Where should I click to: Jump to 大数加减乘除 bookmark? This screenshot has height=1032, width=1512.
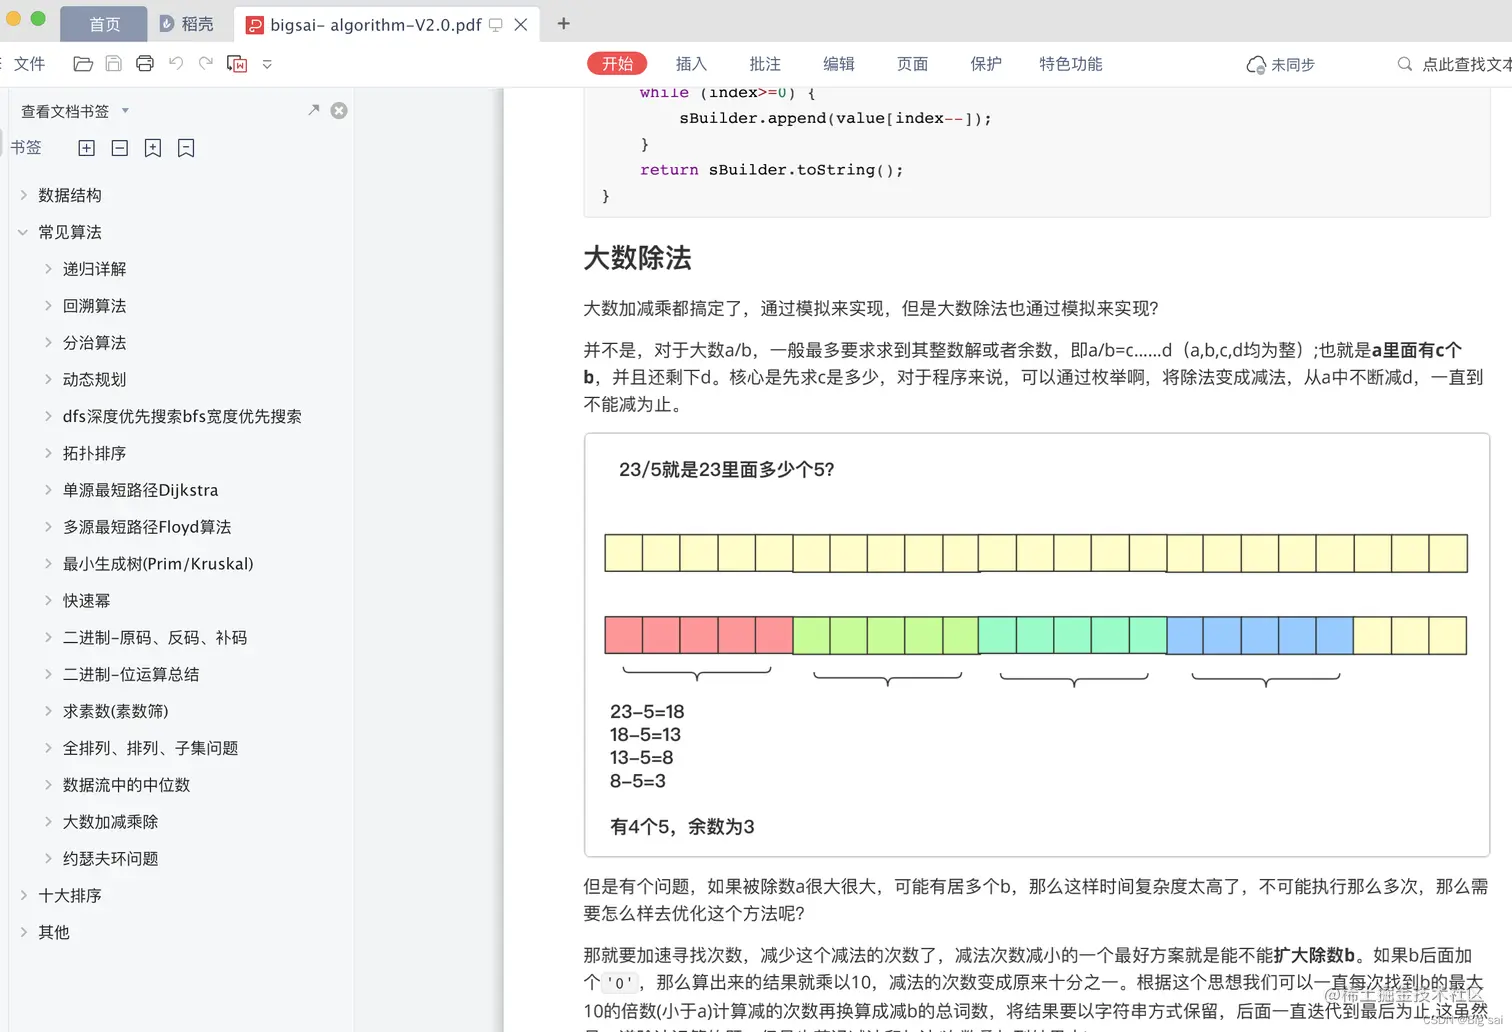point(110,822)
